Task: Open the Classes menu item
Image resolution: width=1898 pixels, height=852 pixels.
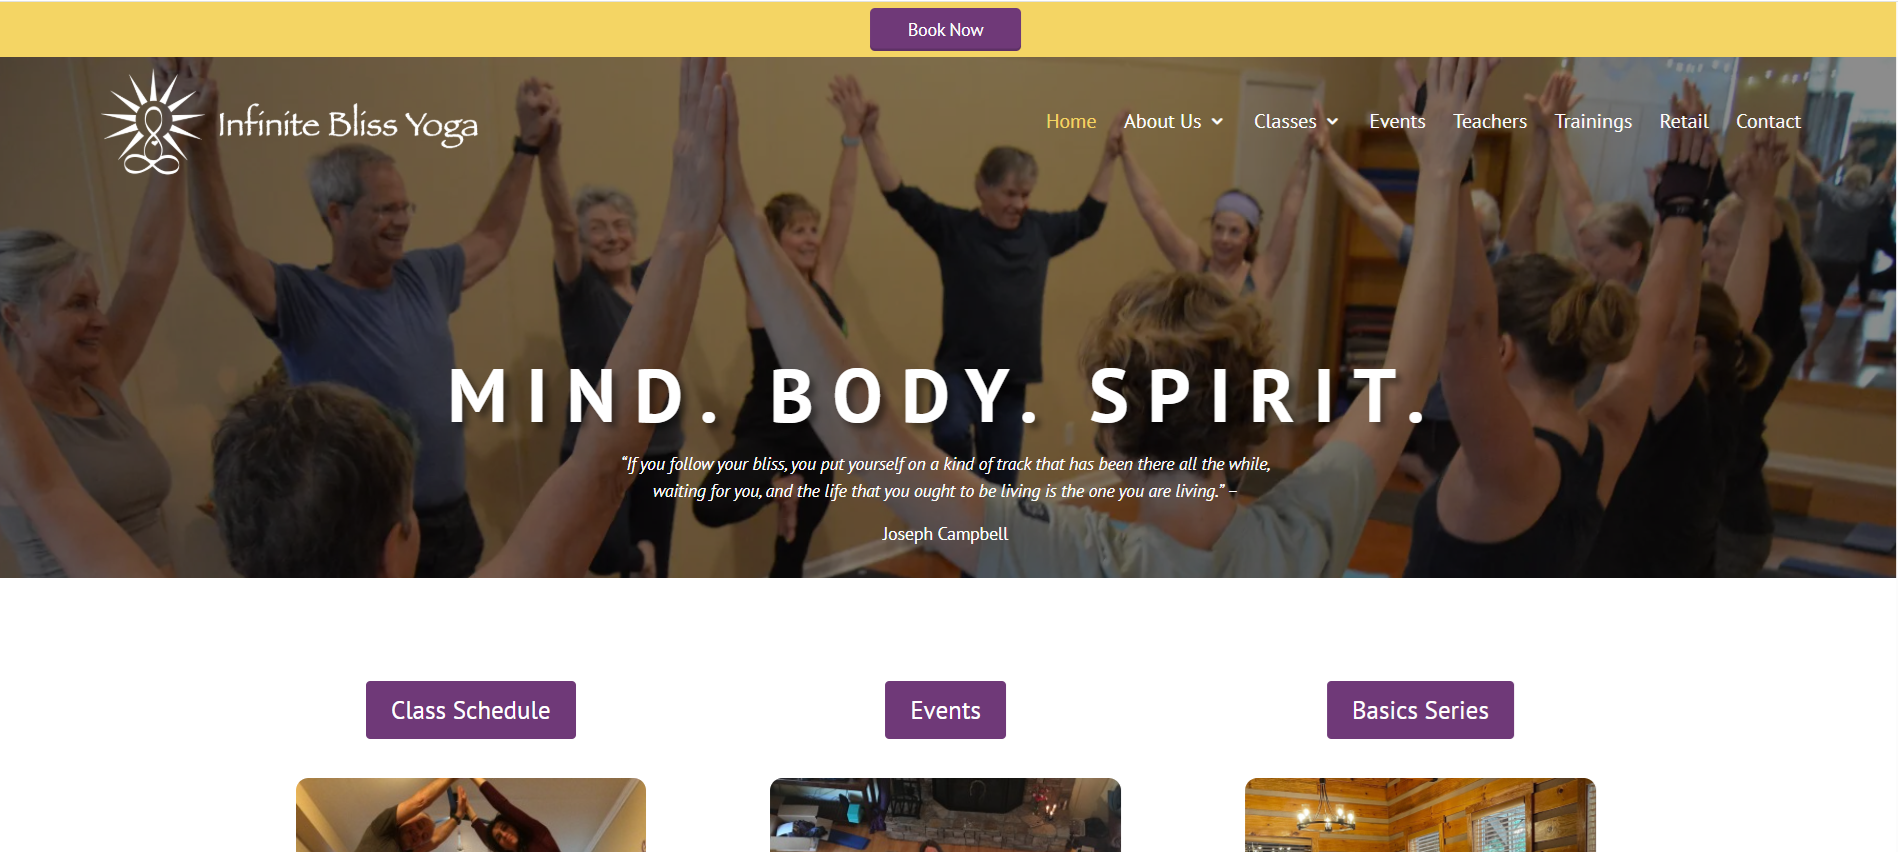Action: 1285,121
